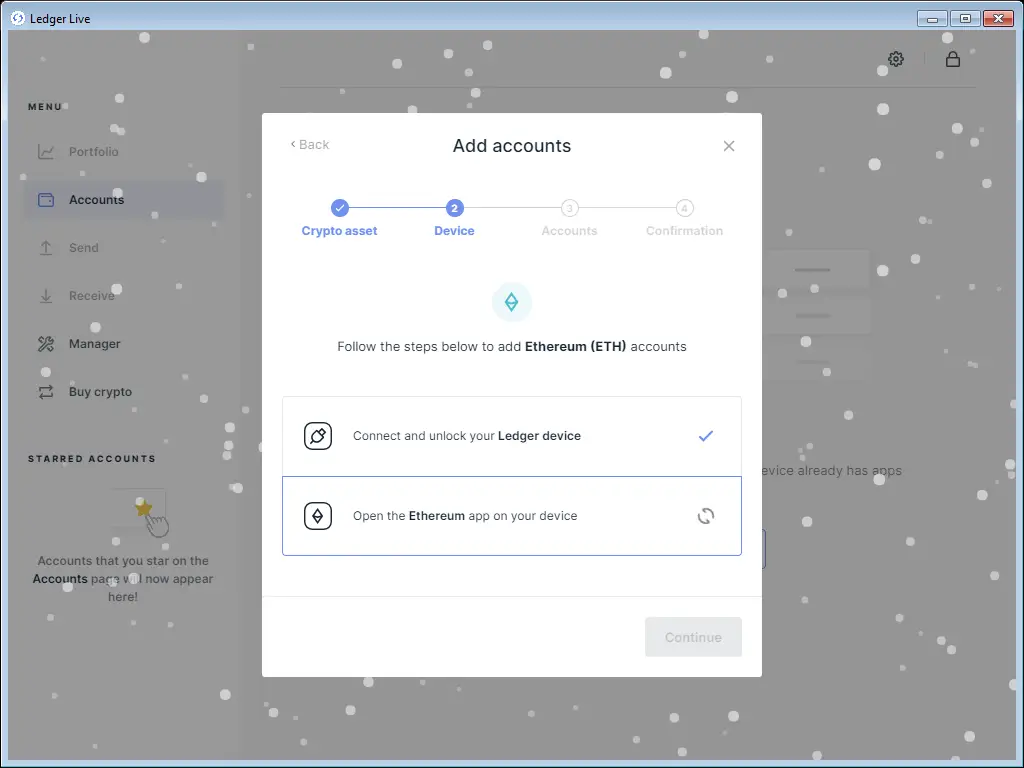
Task: Click the Receive download arrow icon
Action: [46, 296]
